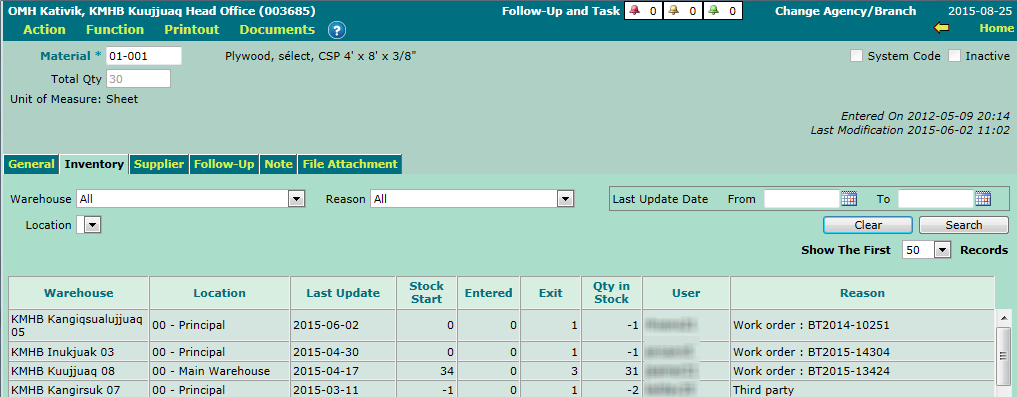1017x397 pixels.
Task: Tick the System Code checkbox
Action: [x=857, y=56]
